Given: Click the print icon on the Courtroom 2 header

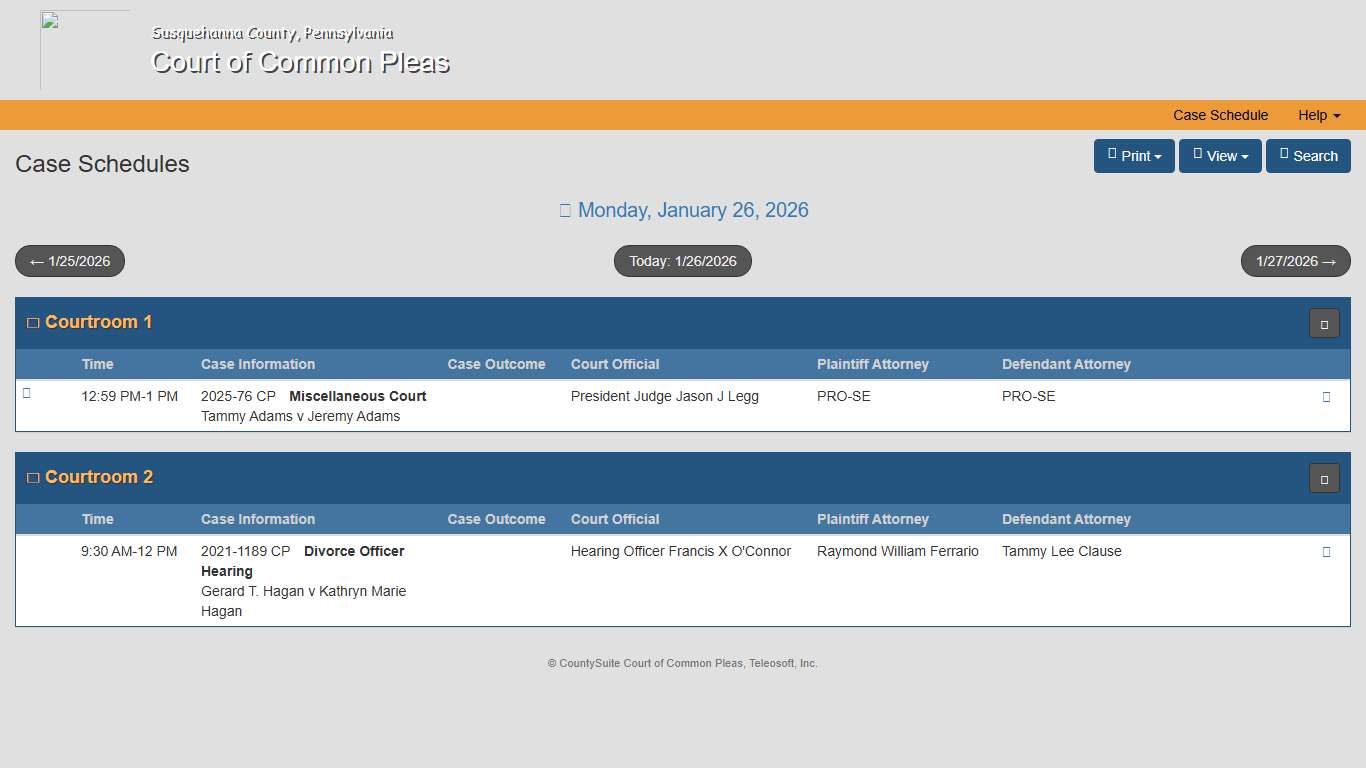Looking at the screenshot, I should click(1324, 478).
